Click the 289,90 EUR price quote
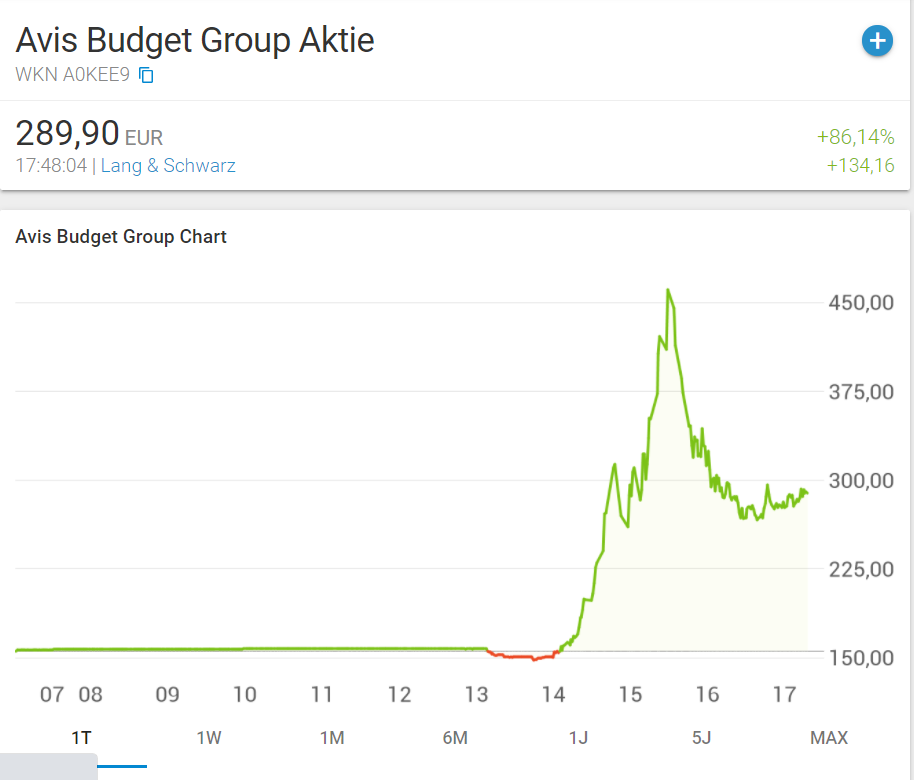 [x=88, y=133]
